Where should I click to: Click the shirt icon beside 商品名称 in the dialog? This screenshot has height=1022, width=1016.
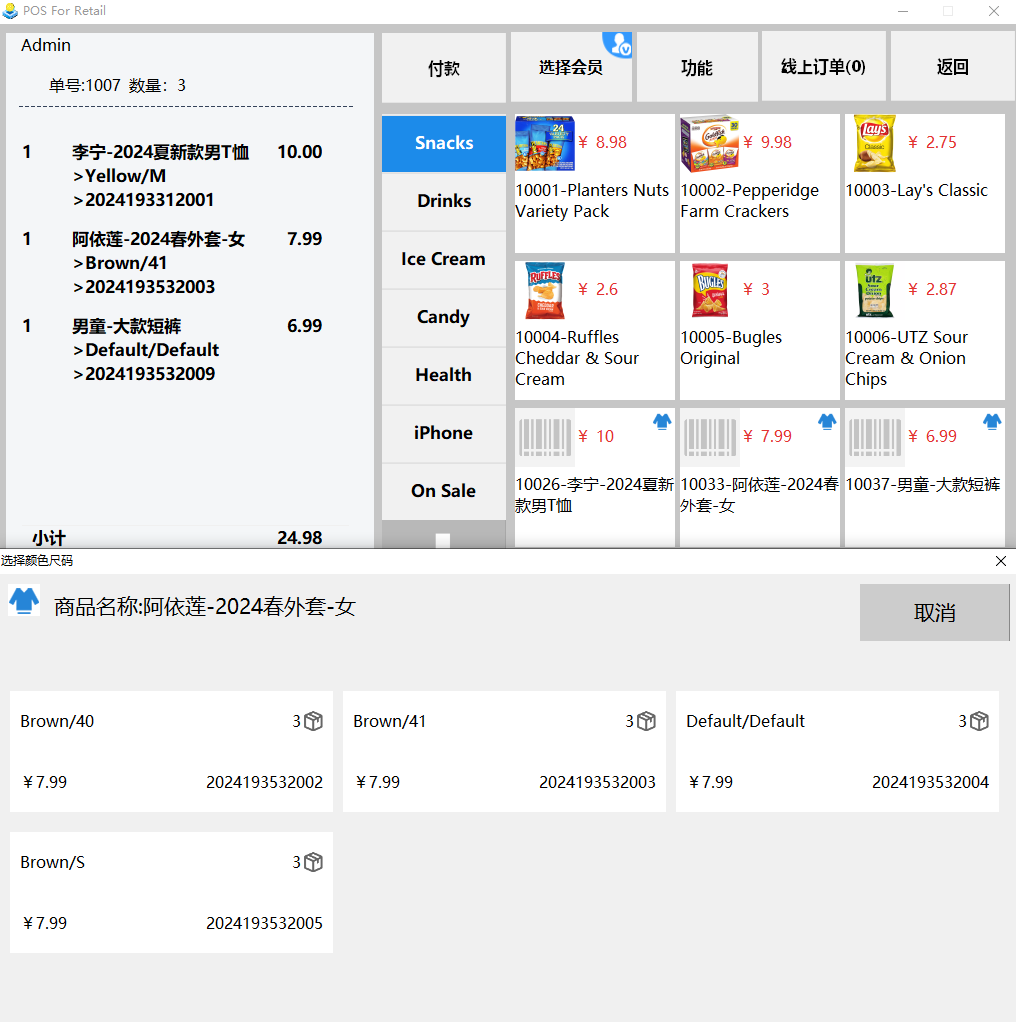coord(24,600)
